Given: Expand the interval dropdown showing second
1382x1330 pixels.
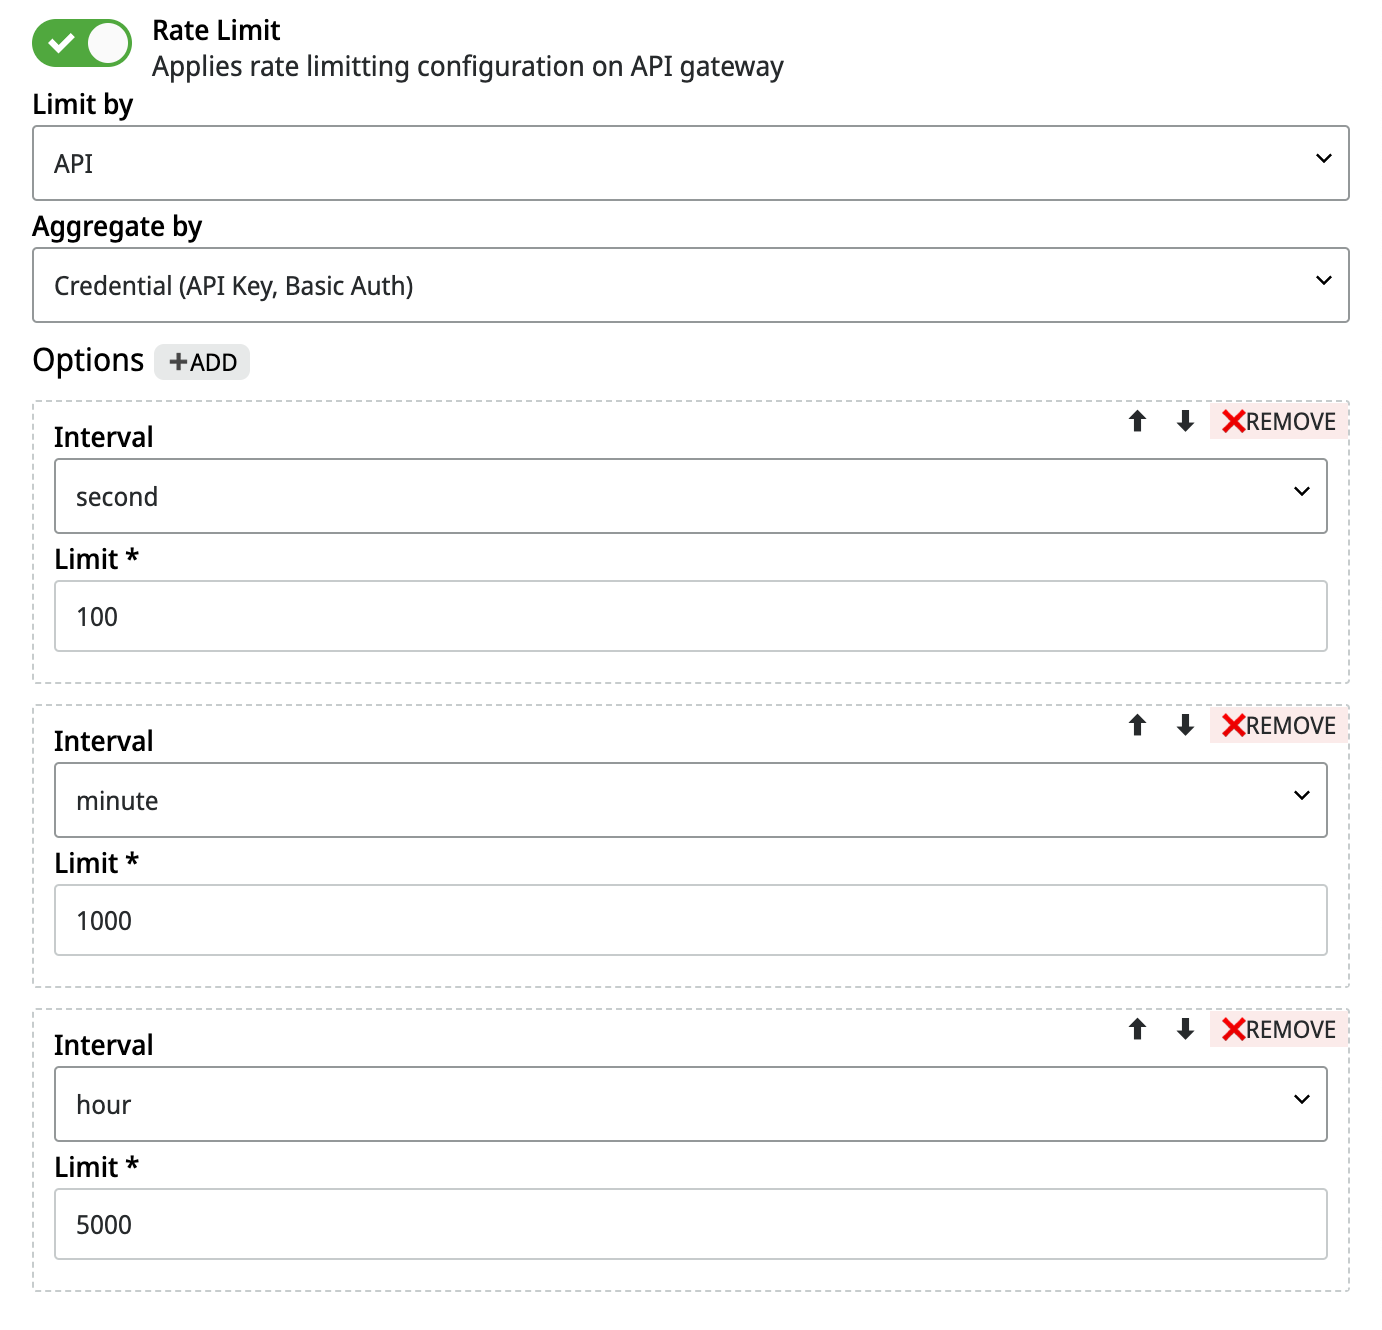Looking at the screenshot, I should click(690, 496).
